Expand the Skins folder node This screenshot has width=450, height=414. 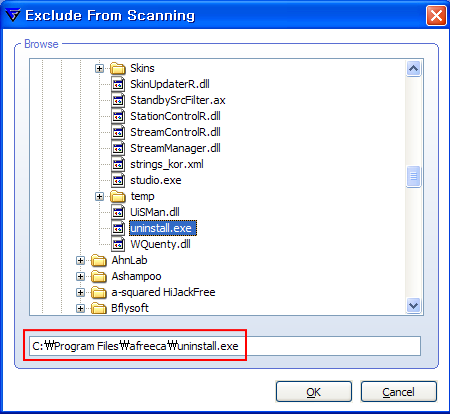(99, 68)
